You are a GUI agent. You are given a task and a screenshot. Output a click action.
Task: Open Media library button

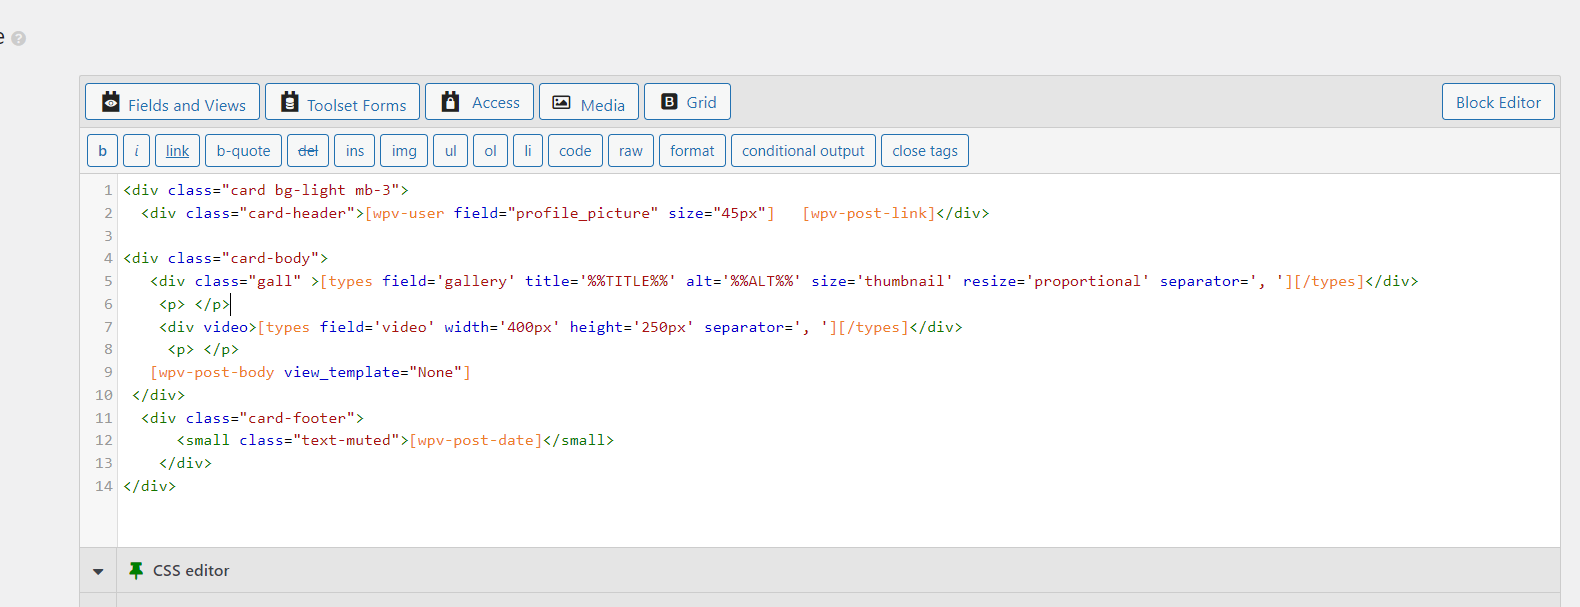click(588, 102)
